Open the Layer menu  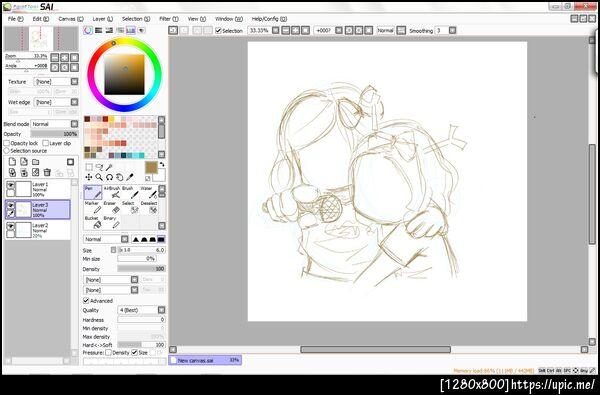coord(102,19)
